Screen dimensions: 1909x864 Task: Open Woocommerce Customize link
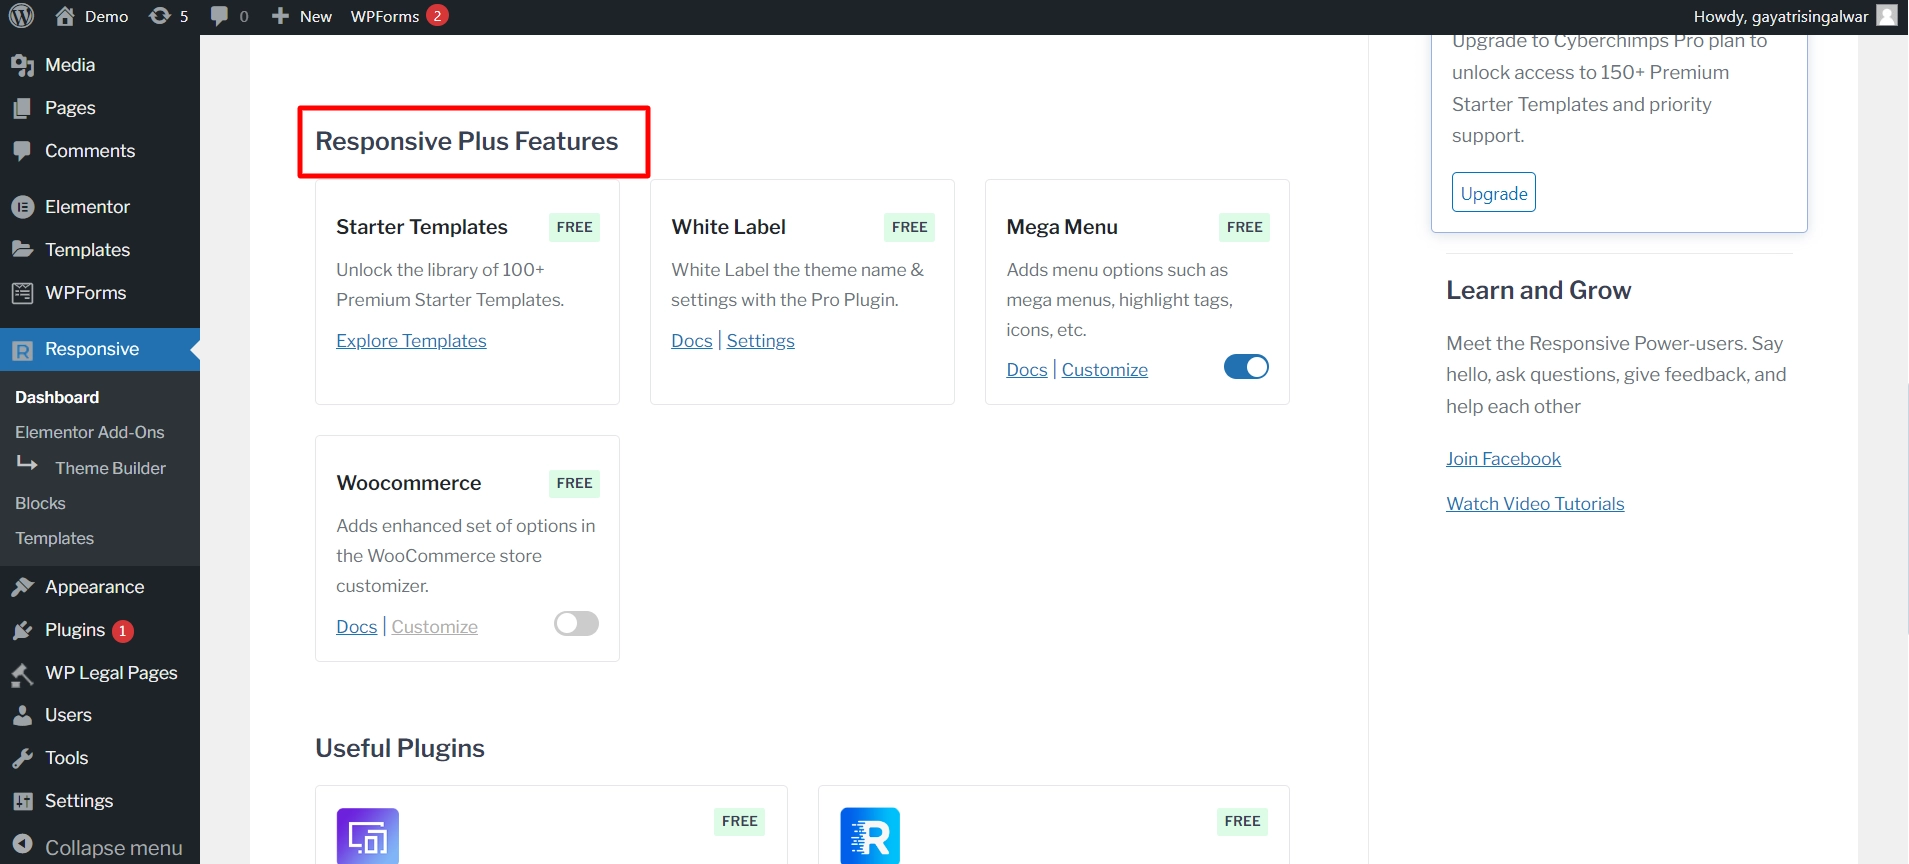click(434, 627)
